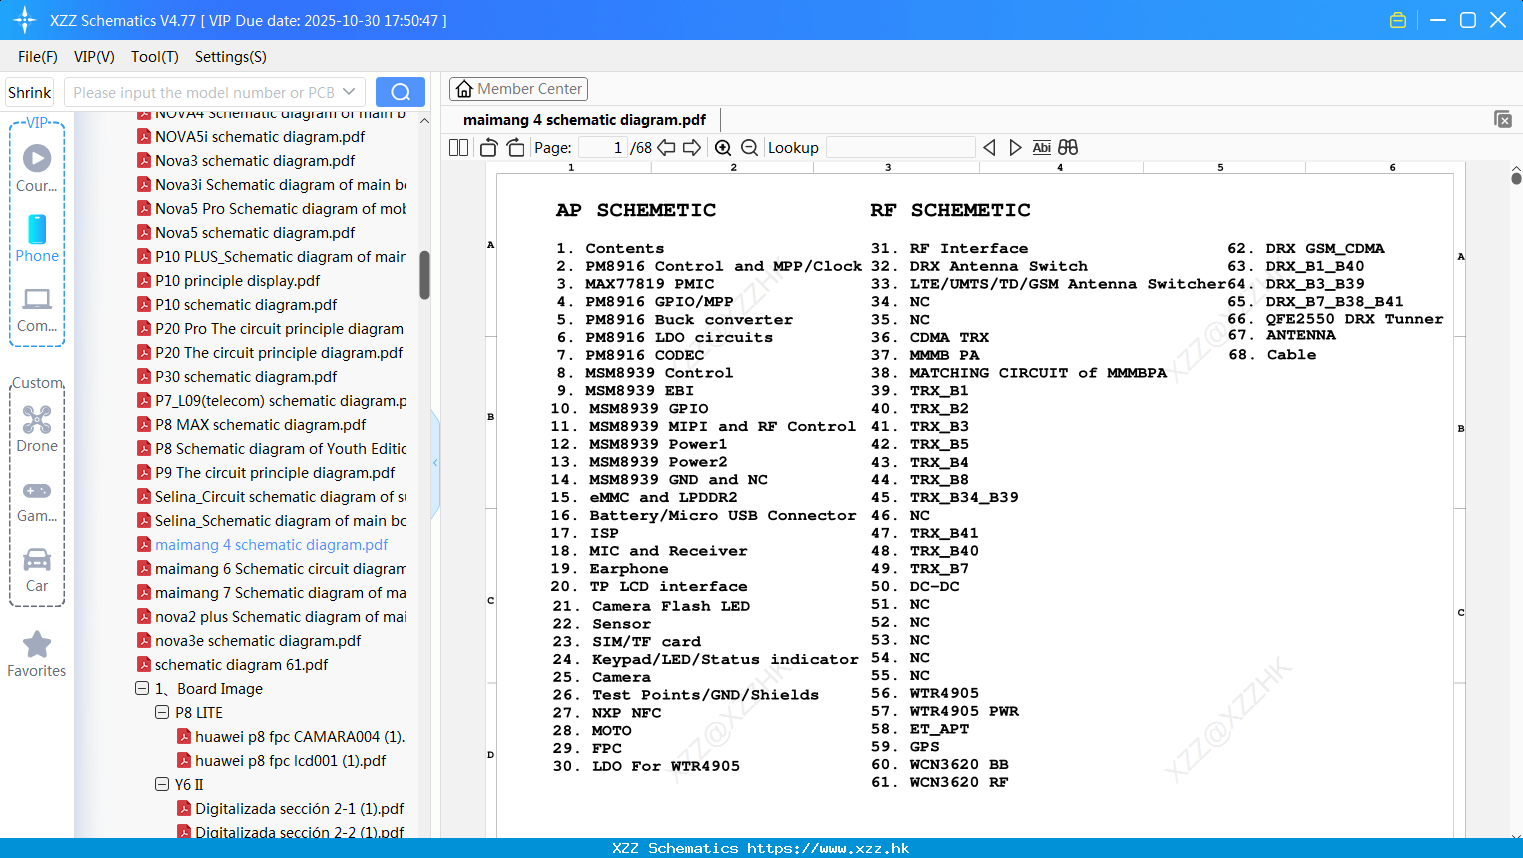The width and height of the screenshot is (1523, 858).
Task: Click the Lookup text field
Action: [900, 148]
